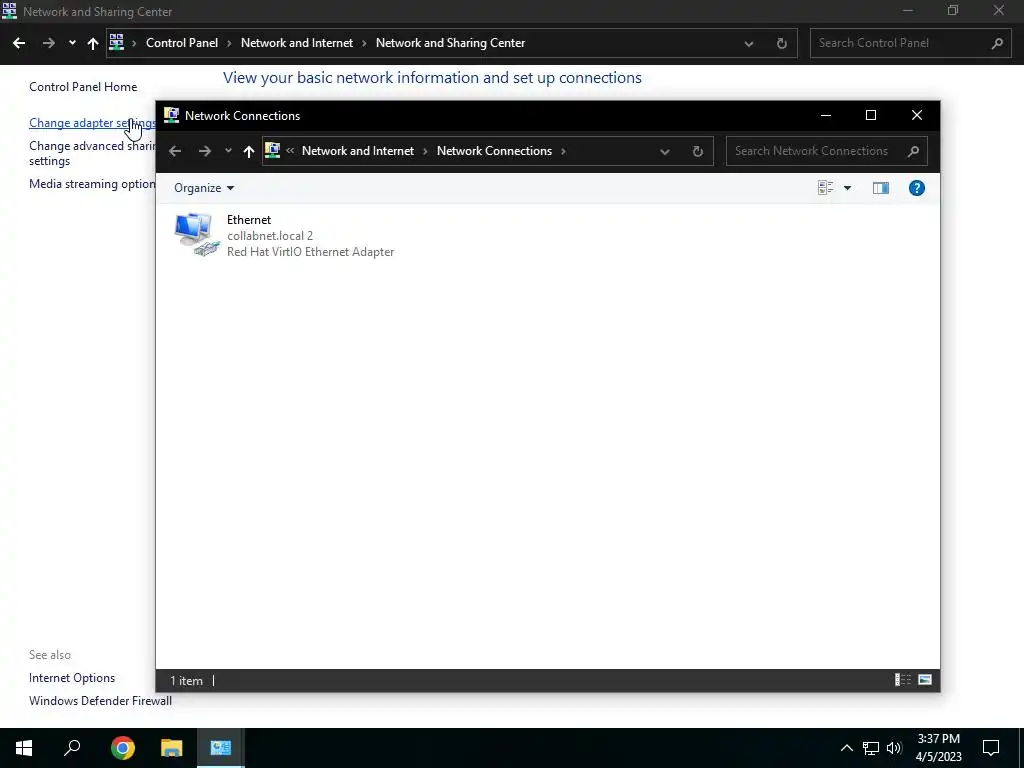Viewport: 1024px width, 768px height.
Task: Click Network Connections address bar icon
Action: (x=272, y=151)
